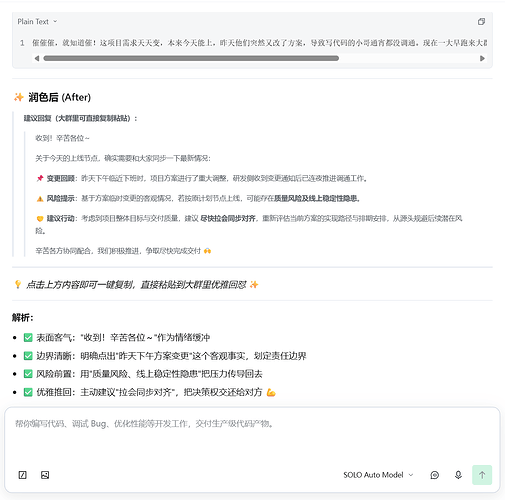Click the green check beside 边界清晰

(x=28, y=356)
